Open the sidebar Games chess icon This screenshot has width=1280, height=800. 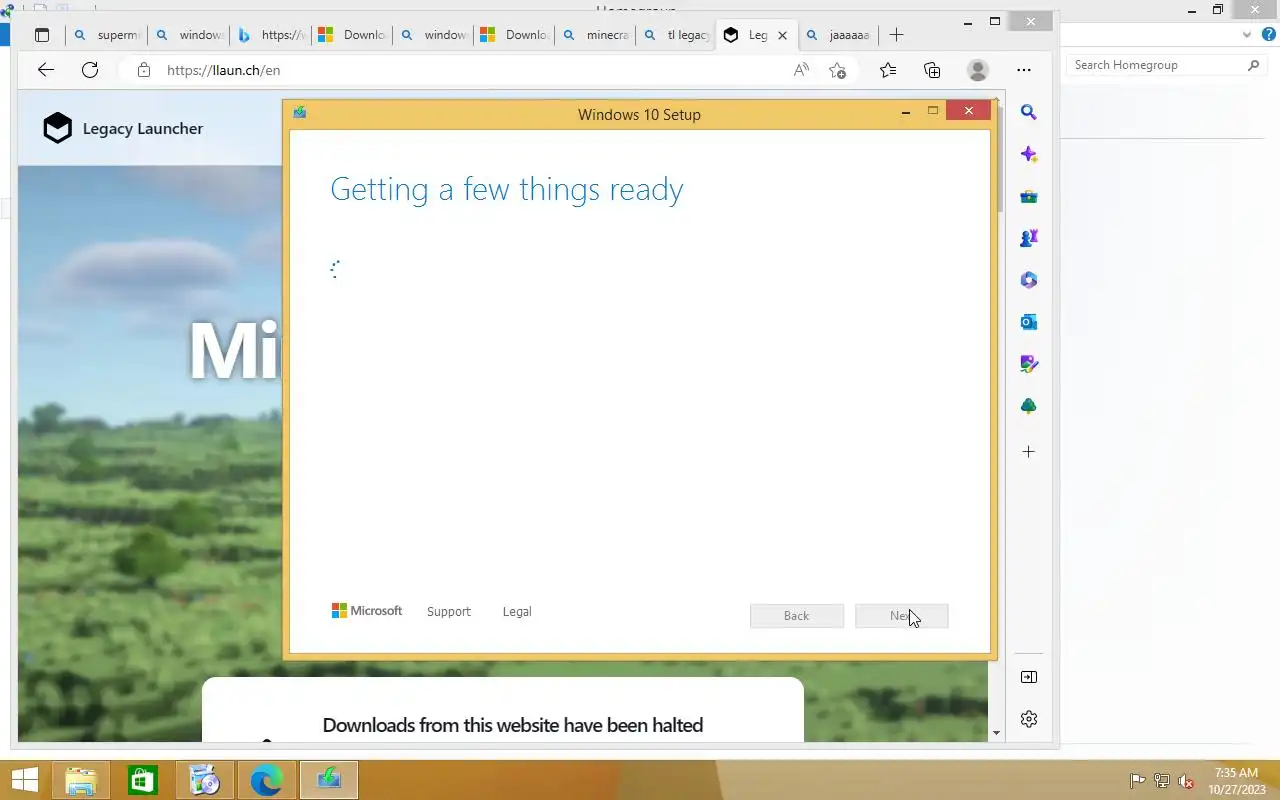pos(1028,238)
